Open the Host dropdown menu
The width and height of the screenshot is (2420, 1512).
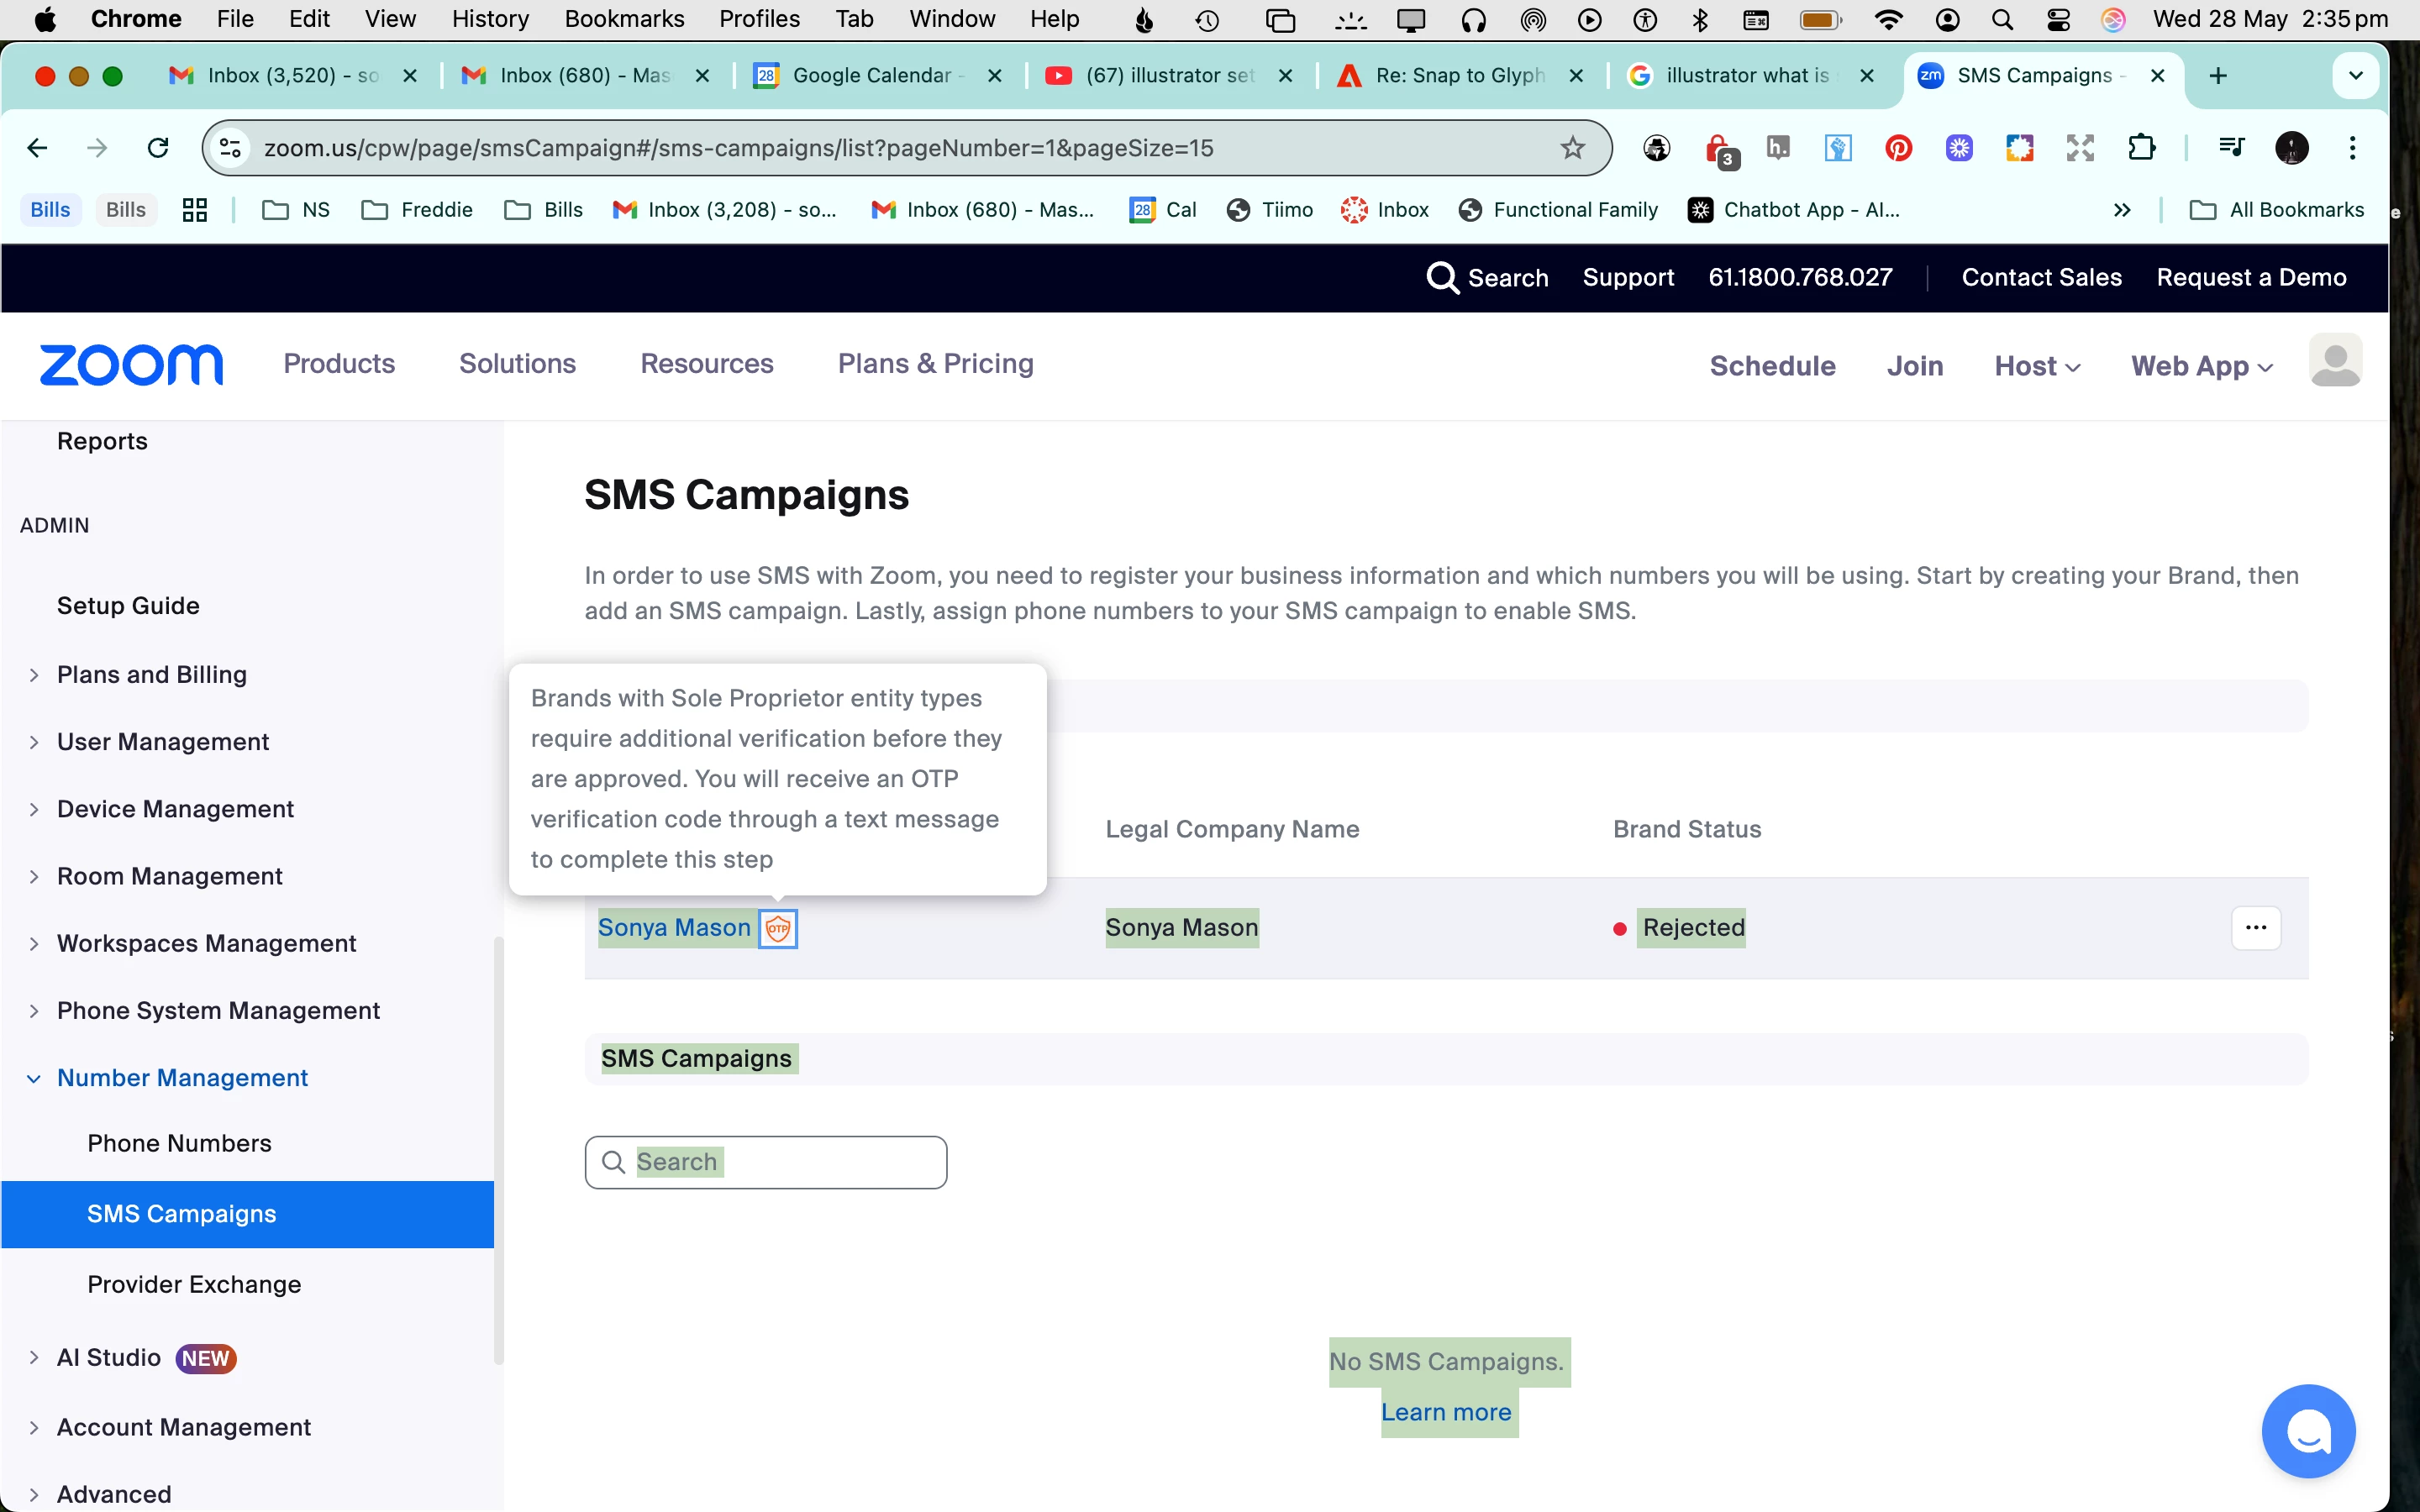click(x=2037, y=366)
